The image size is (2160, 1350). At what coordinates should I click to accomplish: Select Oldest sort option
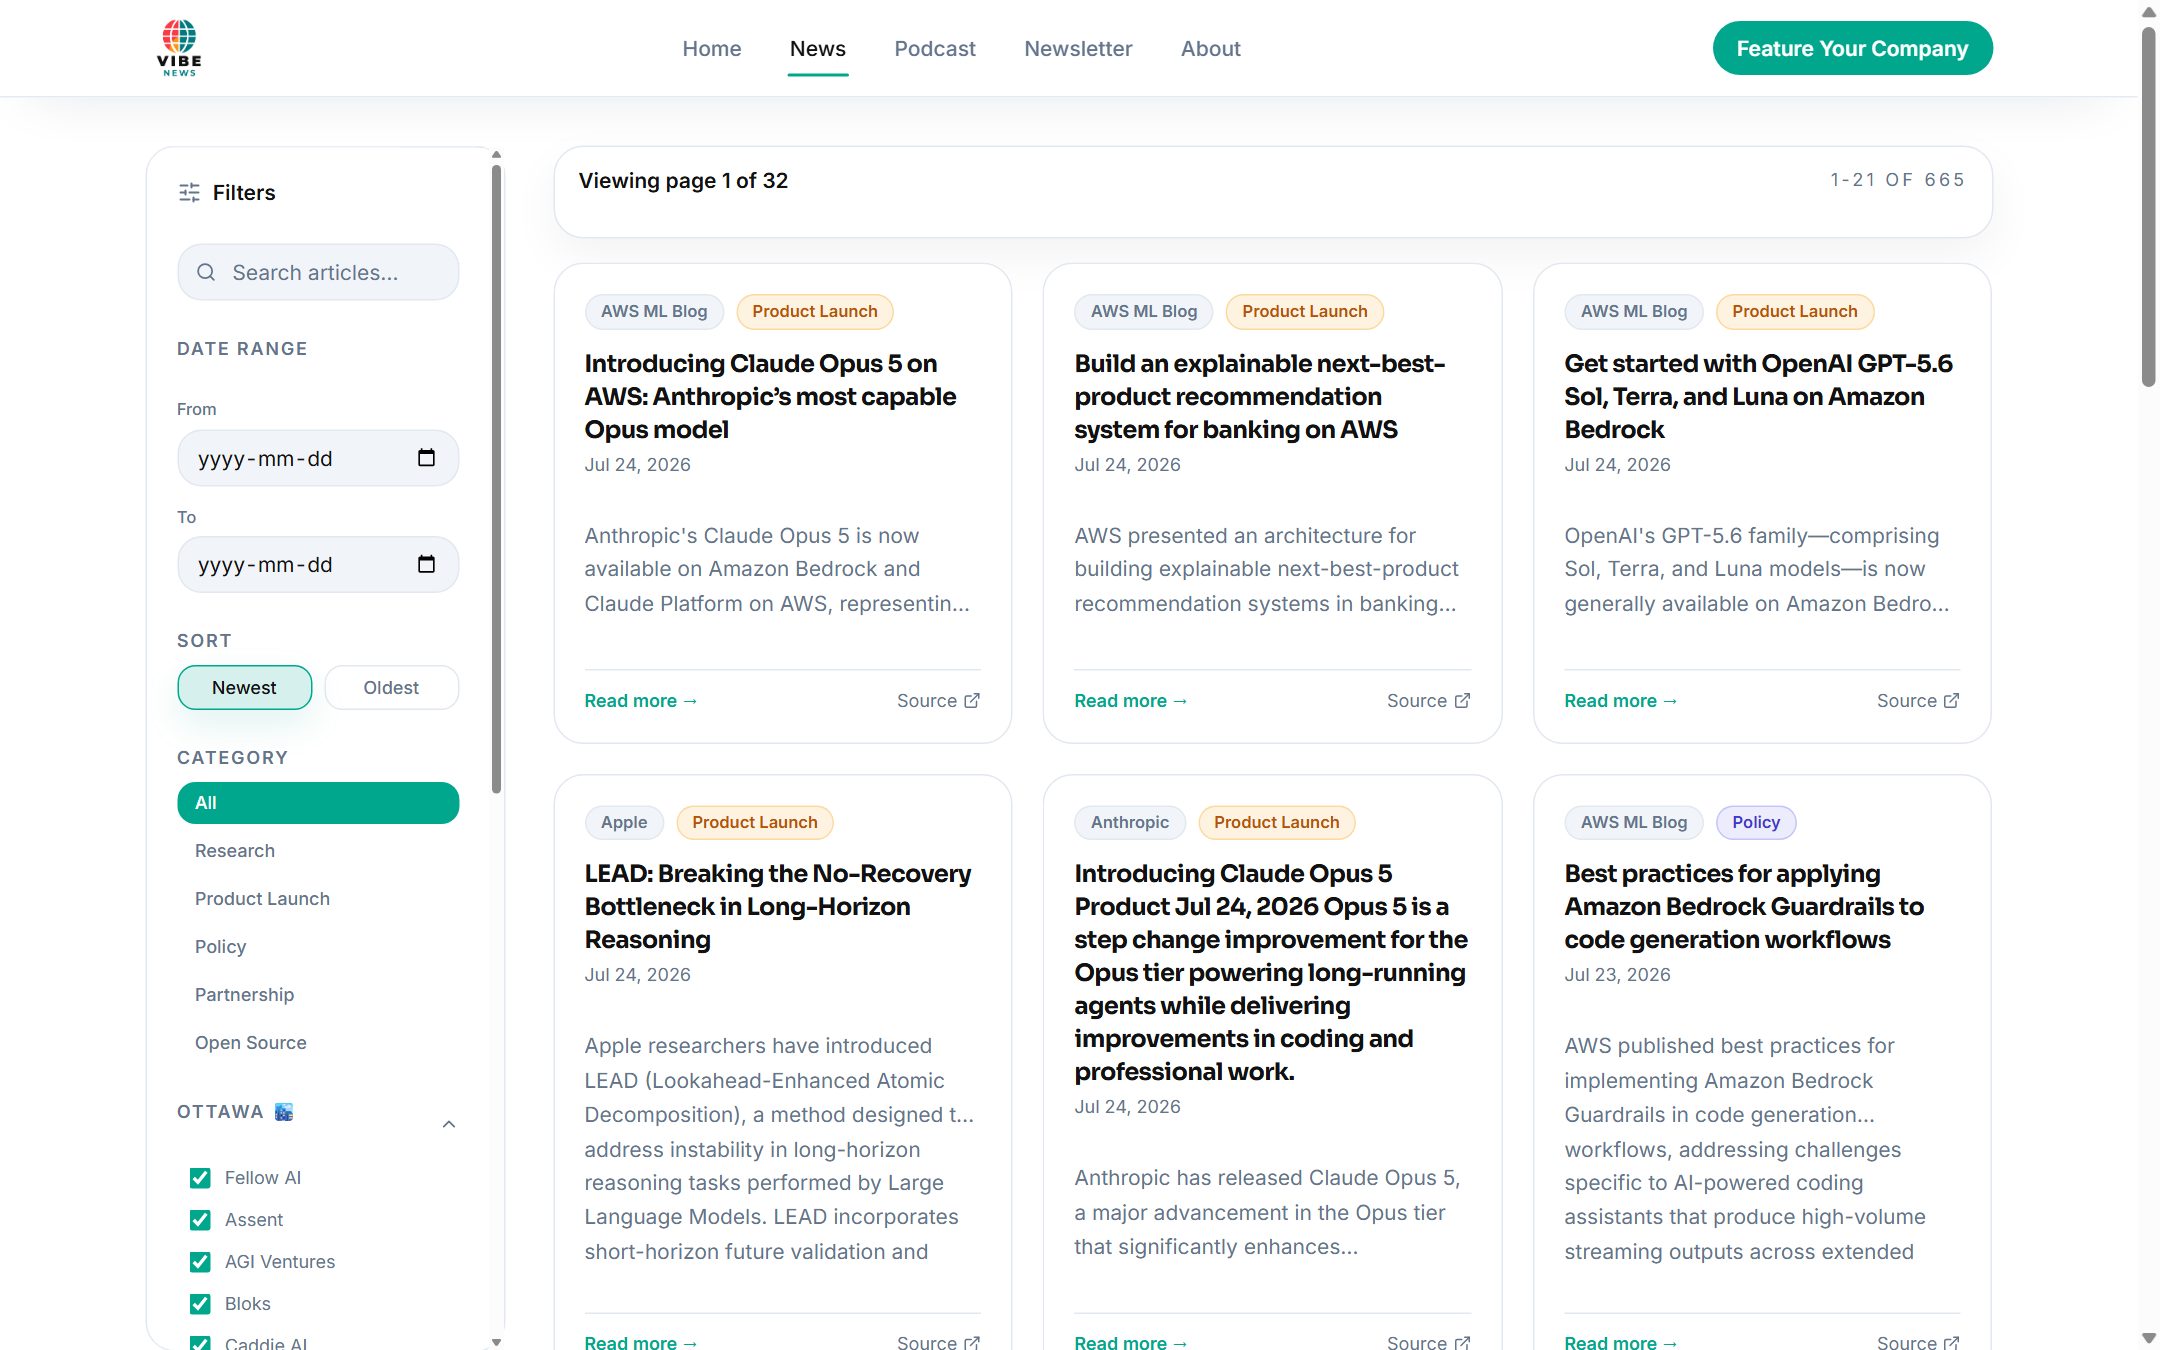pyautogui.click(x=392, y=688)
